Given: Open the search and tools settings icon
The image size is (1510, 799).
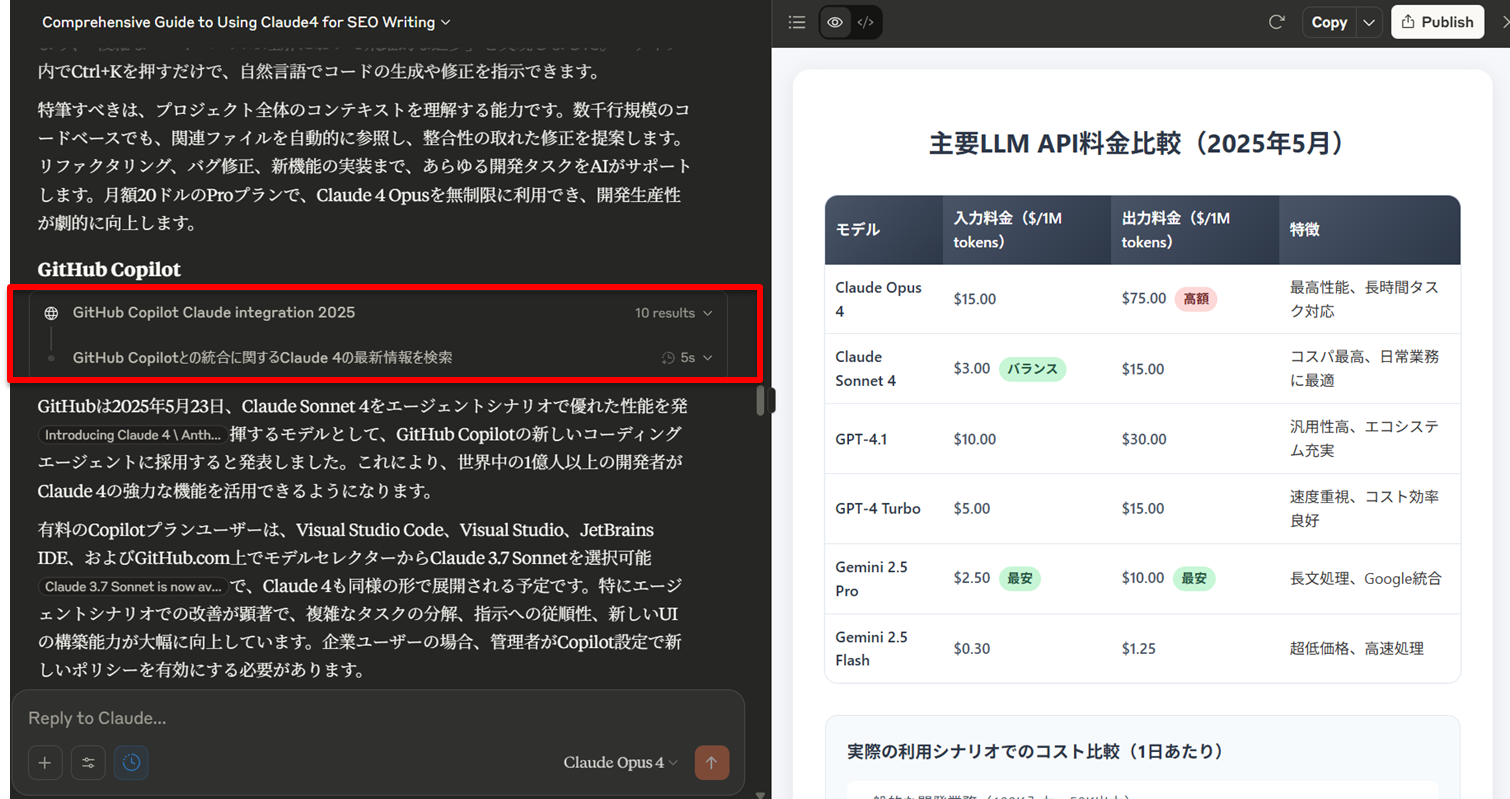Looking at the screenshot, I should coord(88,763).
